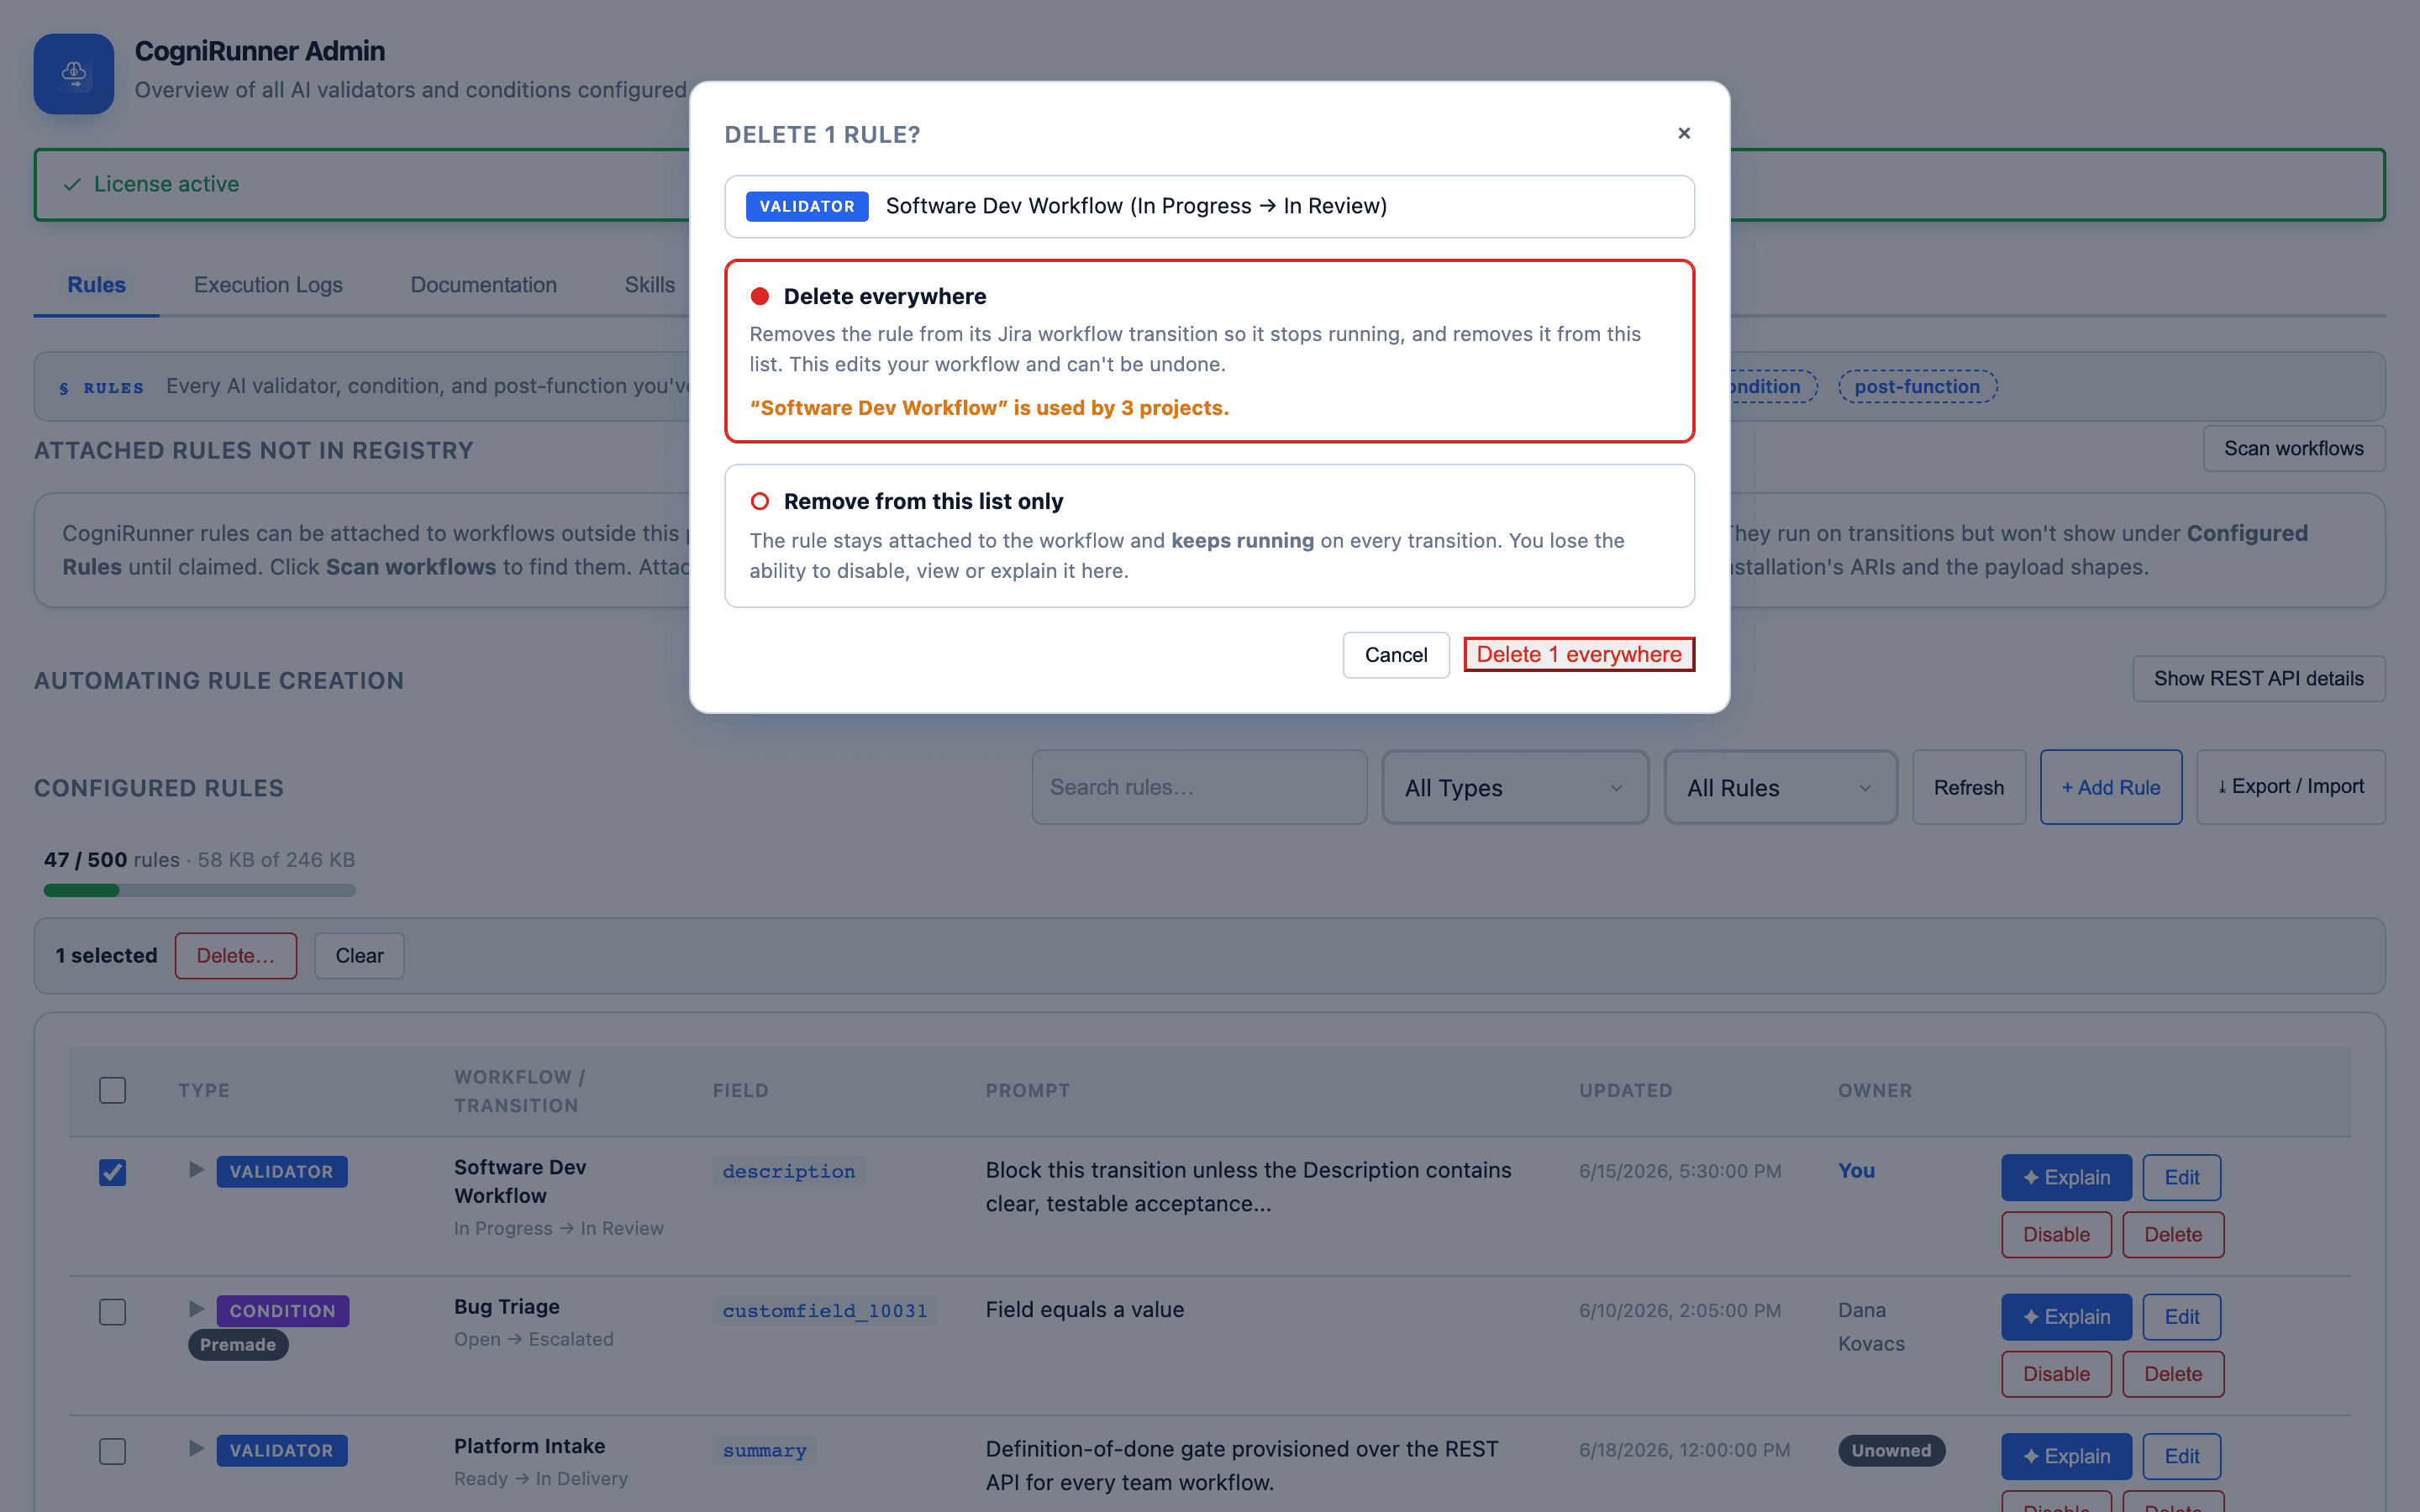The image size is (2420, 1512).
Task: Open the All Rules filter dropdown
Action: (1781, 787)
